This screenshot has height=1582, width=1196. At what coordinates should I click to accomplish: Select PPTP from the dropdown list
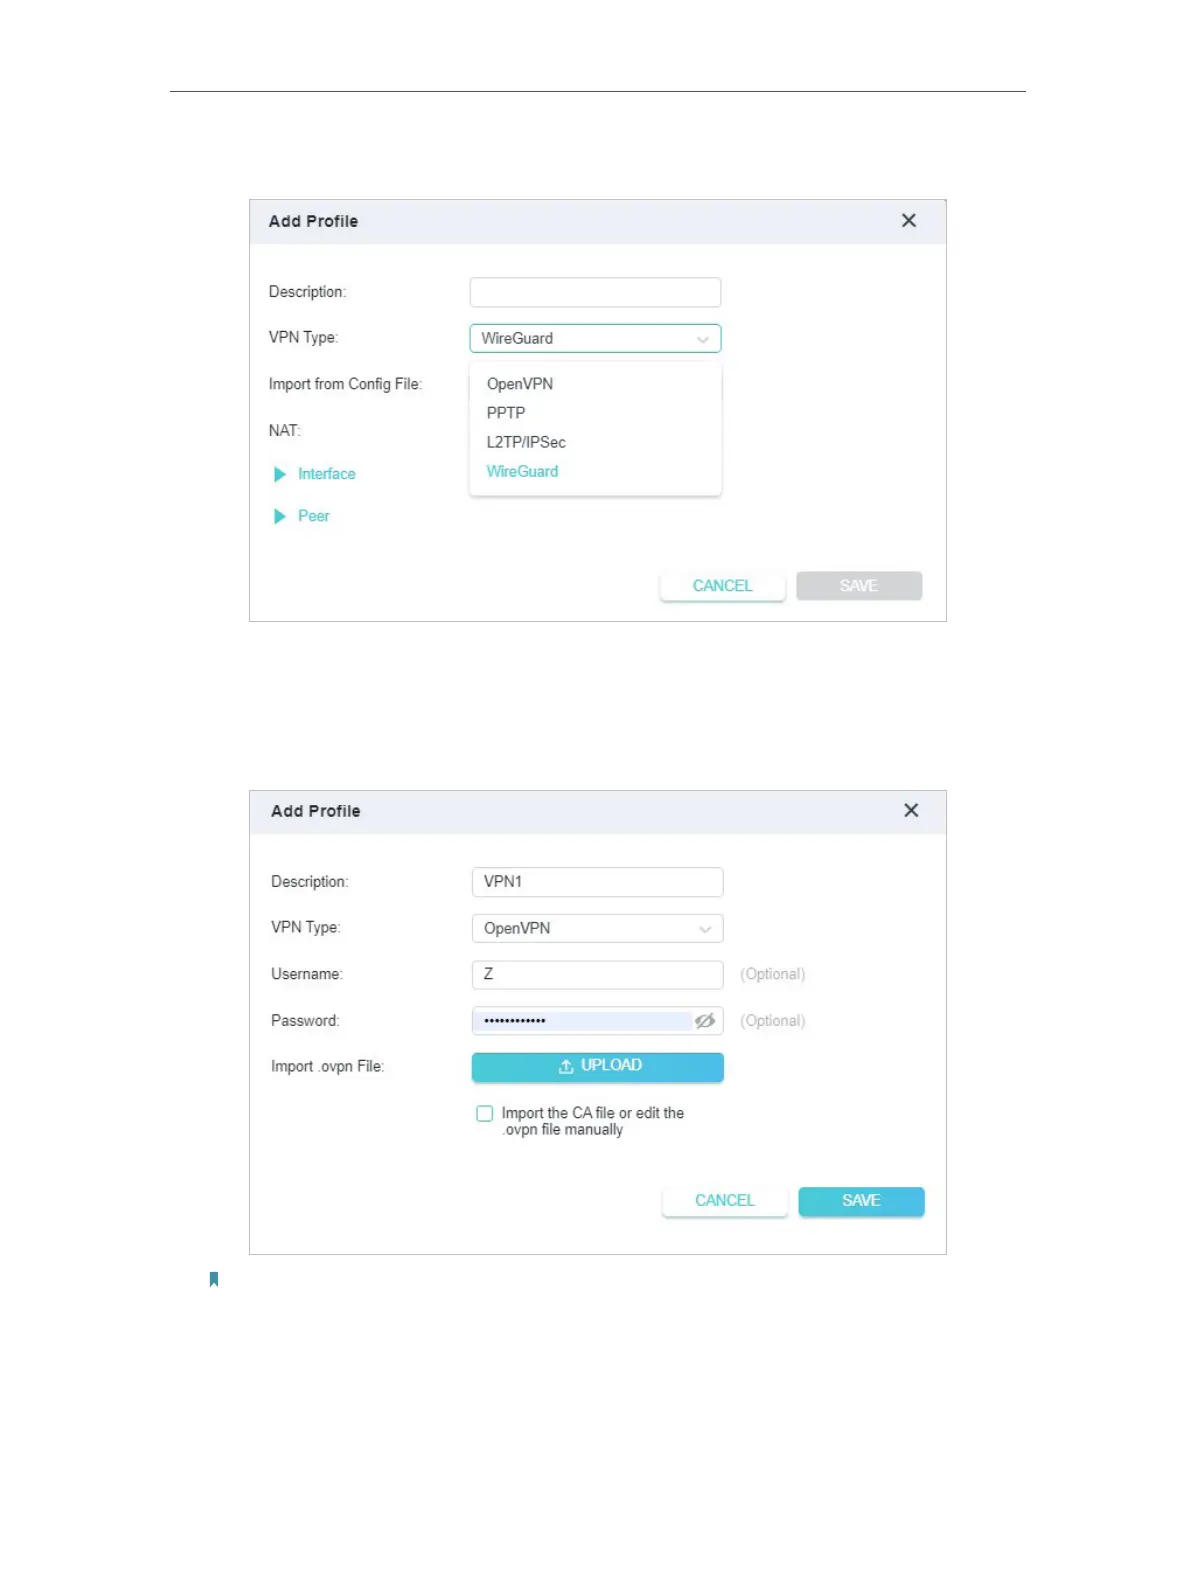tap(506, 413)
